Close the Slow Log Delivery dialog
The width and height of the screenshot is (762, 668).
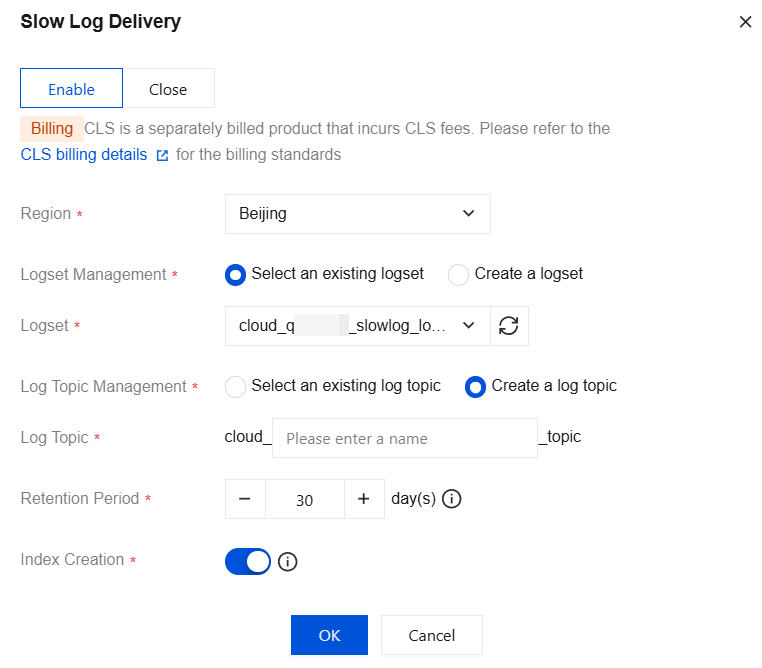tap(745, 22)
